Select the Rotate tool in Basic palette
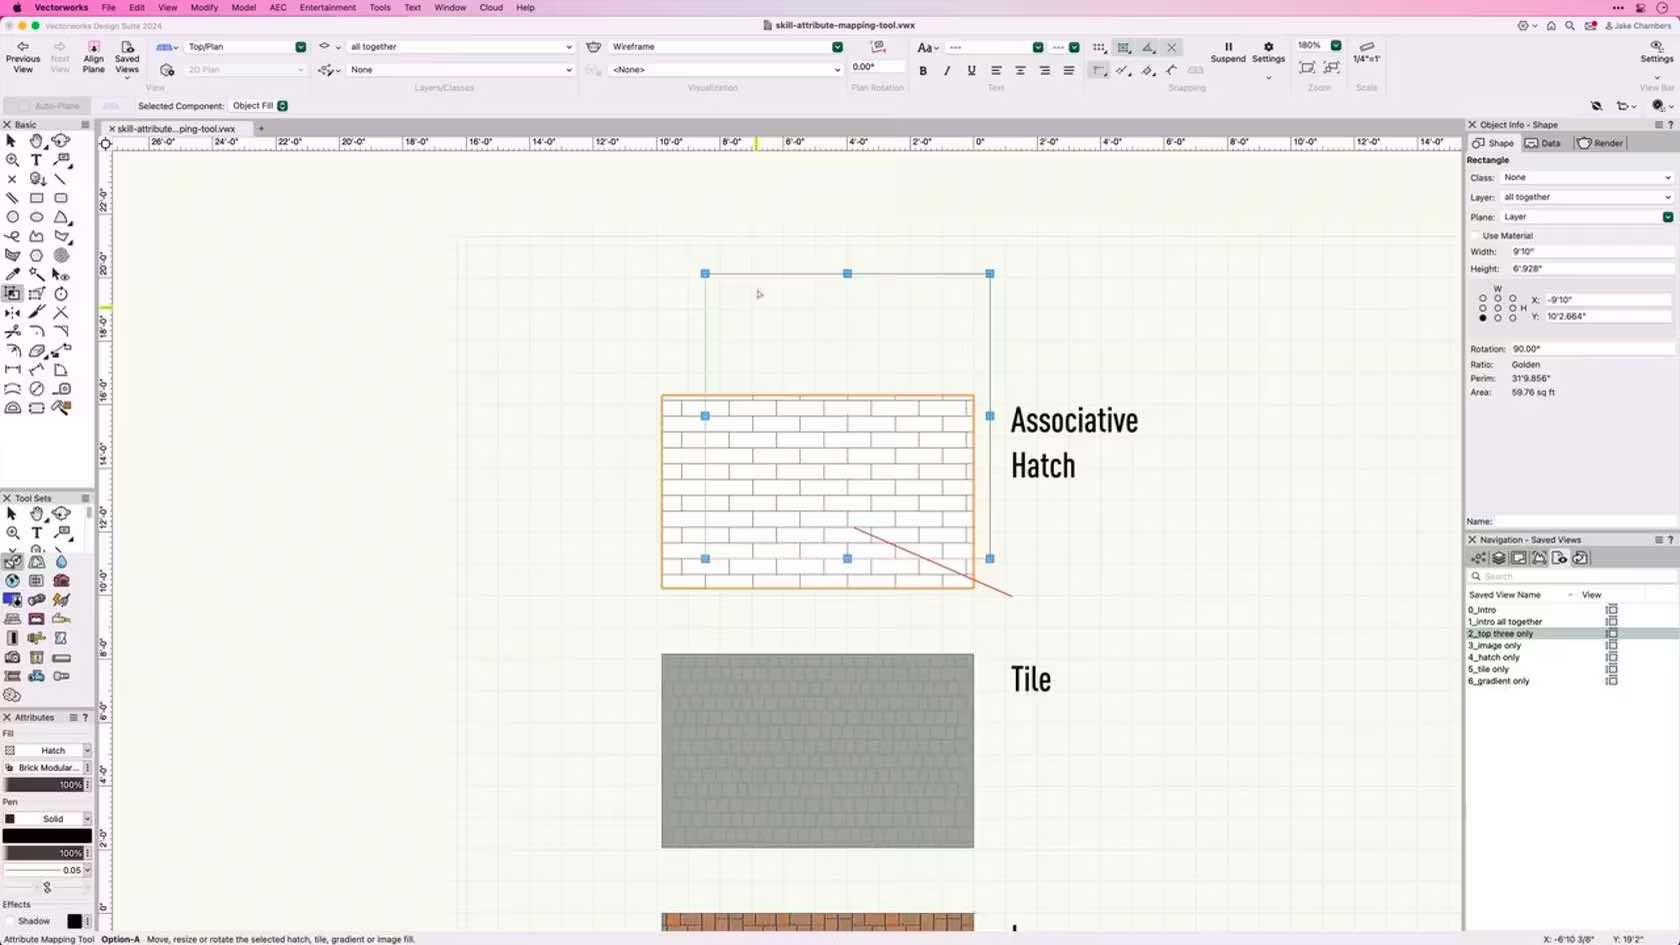The height and width of the screenshot is (945, 1680). coord(61,294)
